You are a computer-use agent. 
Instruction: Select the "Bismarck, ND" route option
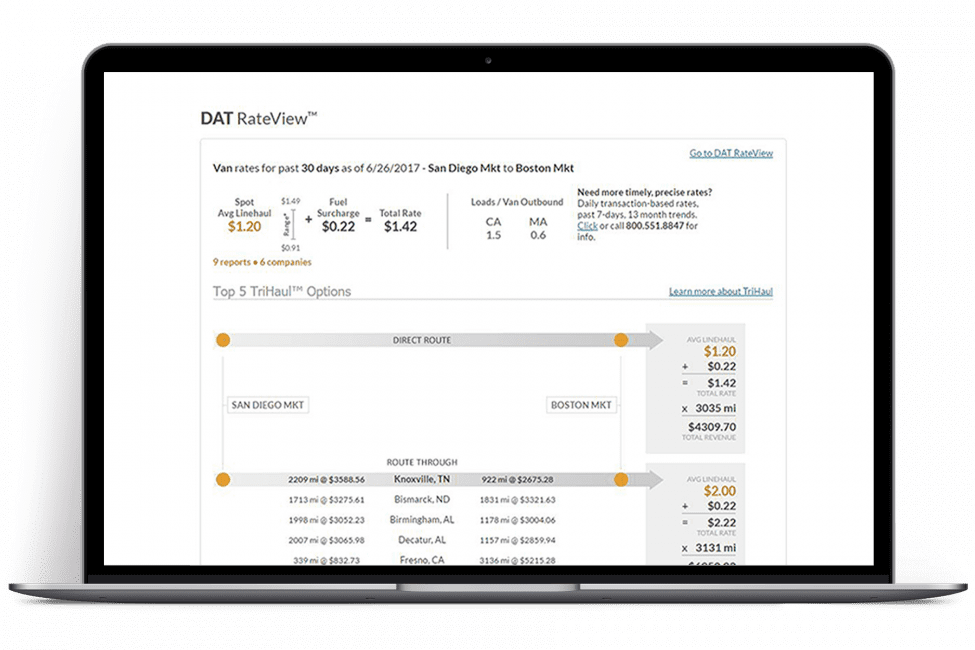pos(422,499)
